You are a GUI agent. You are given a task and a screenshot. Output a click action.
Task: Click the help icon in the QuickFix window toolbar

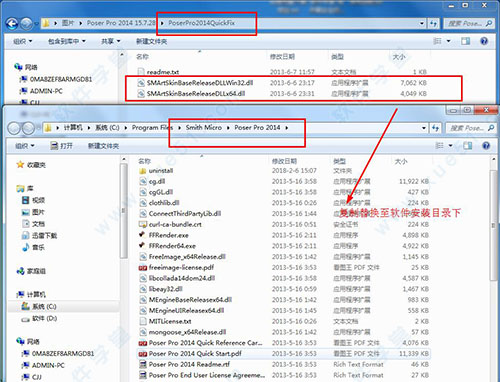coord(484,41)
